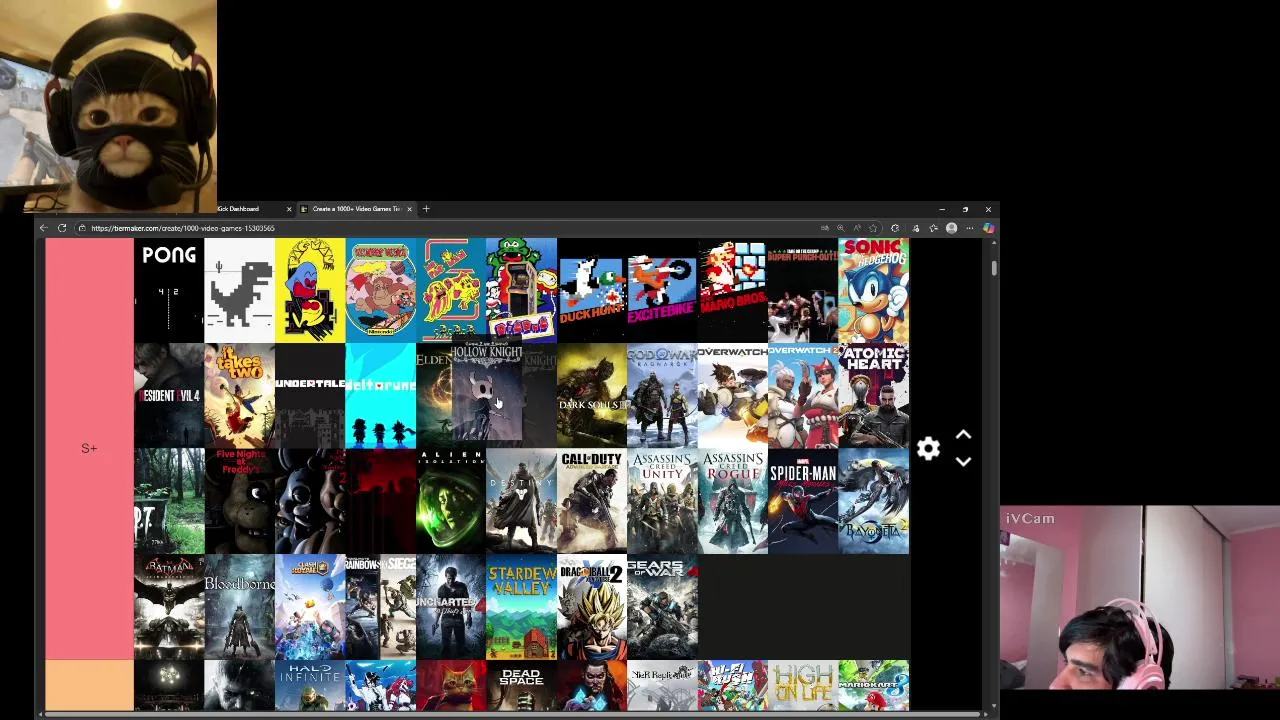Image resolution: width=1280 pixels, height=720 pixels.
Task: Select the S+ tier label cell
Action: (x=89, y=448)
